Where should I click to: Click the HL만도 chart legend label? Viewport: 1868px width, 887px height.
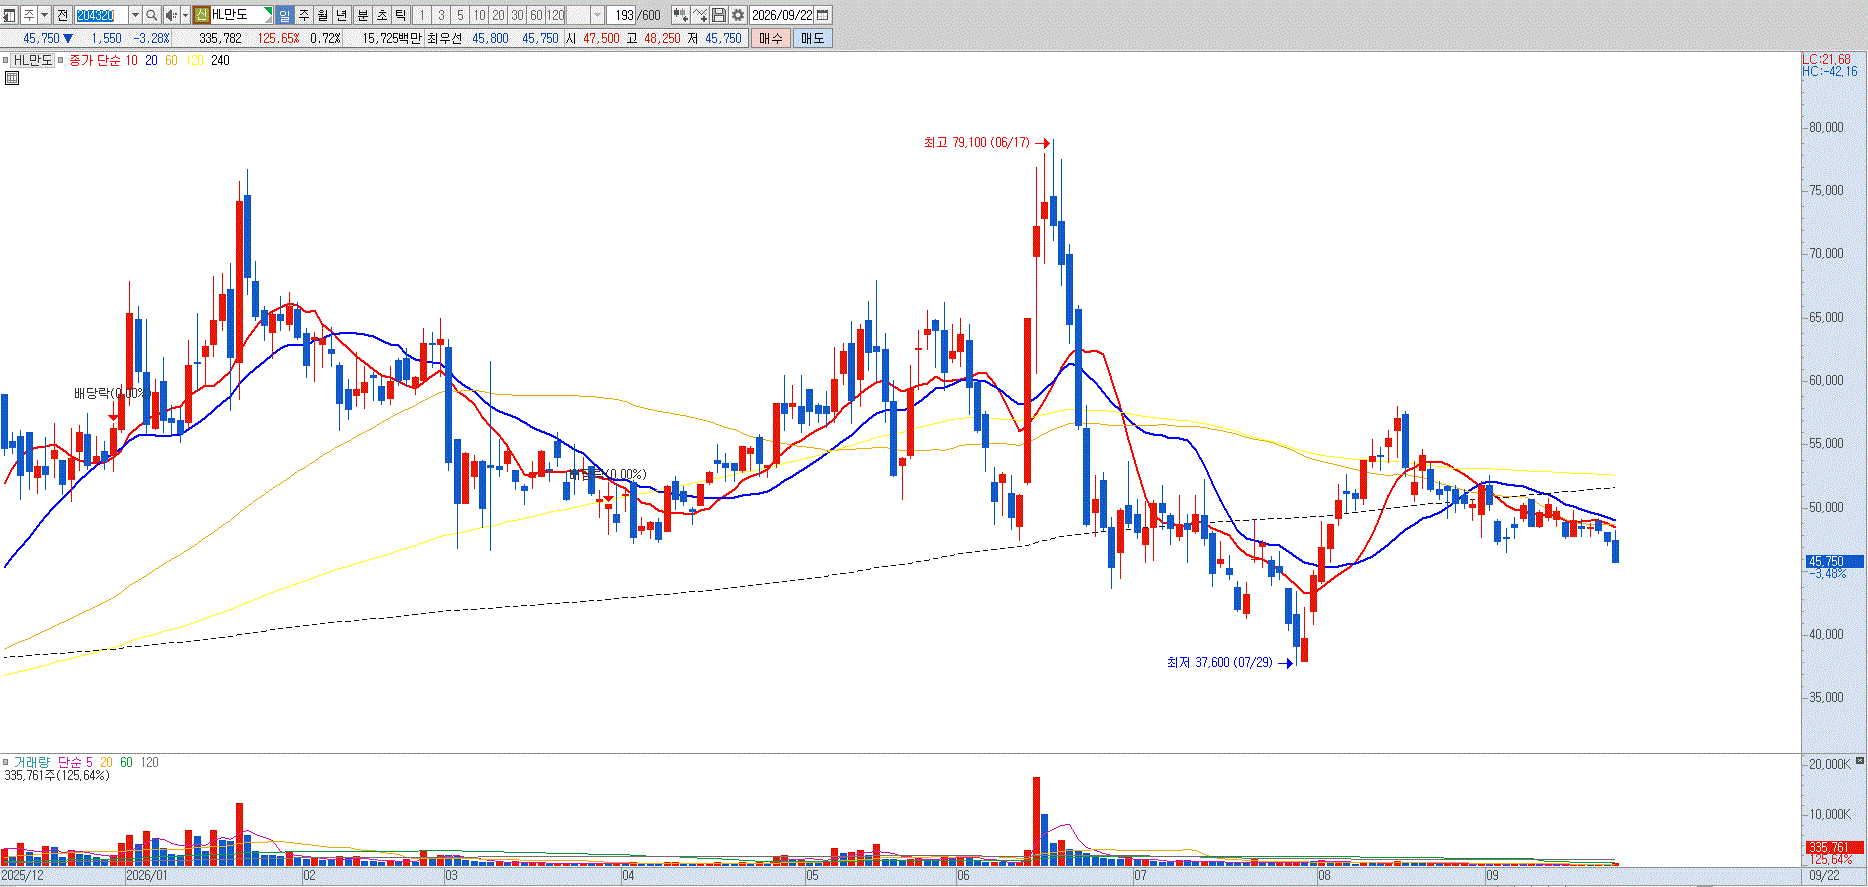[33, 60]
